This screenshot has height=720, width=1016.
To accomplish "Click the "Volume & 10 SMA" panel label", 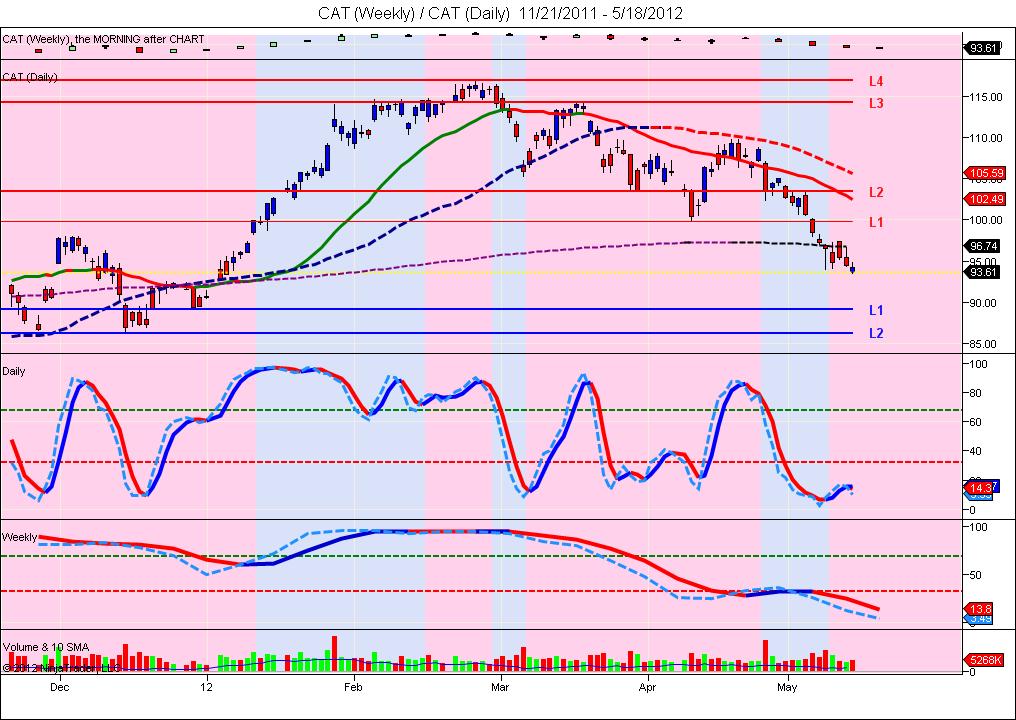I will tap(46, 647).
